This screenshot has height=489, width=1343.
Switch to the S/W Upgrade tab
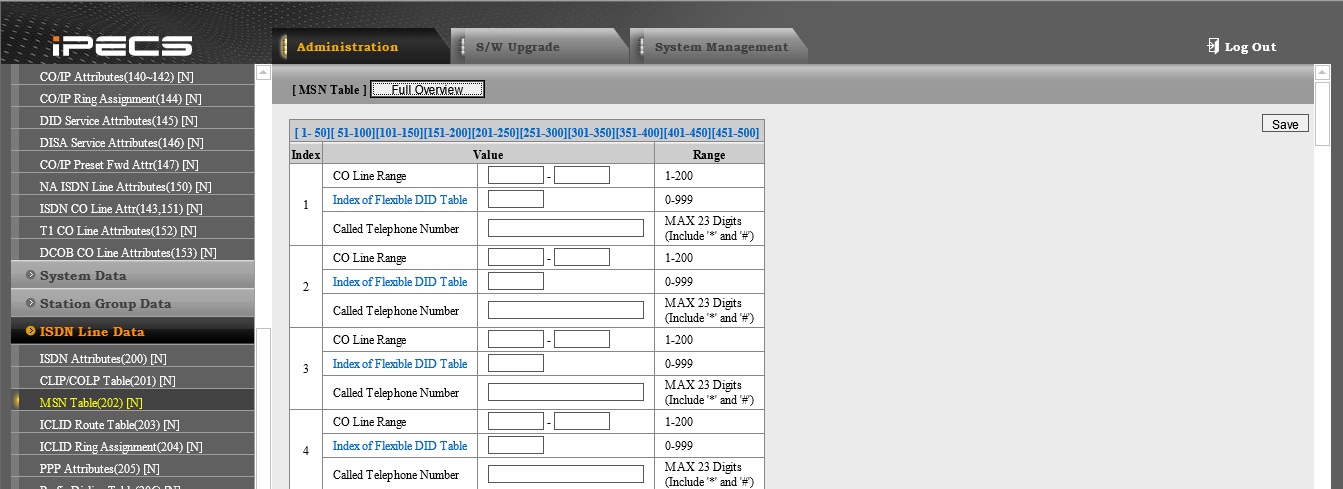point(517,47)
